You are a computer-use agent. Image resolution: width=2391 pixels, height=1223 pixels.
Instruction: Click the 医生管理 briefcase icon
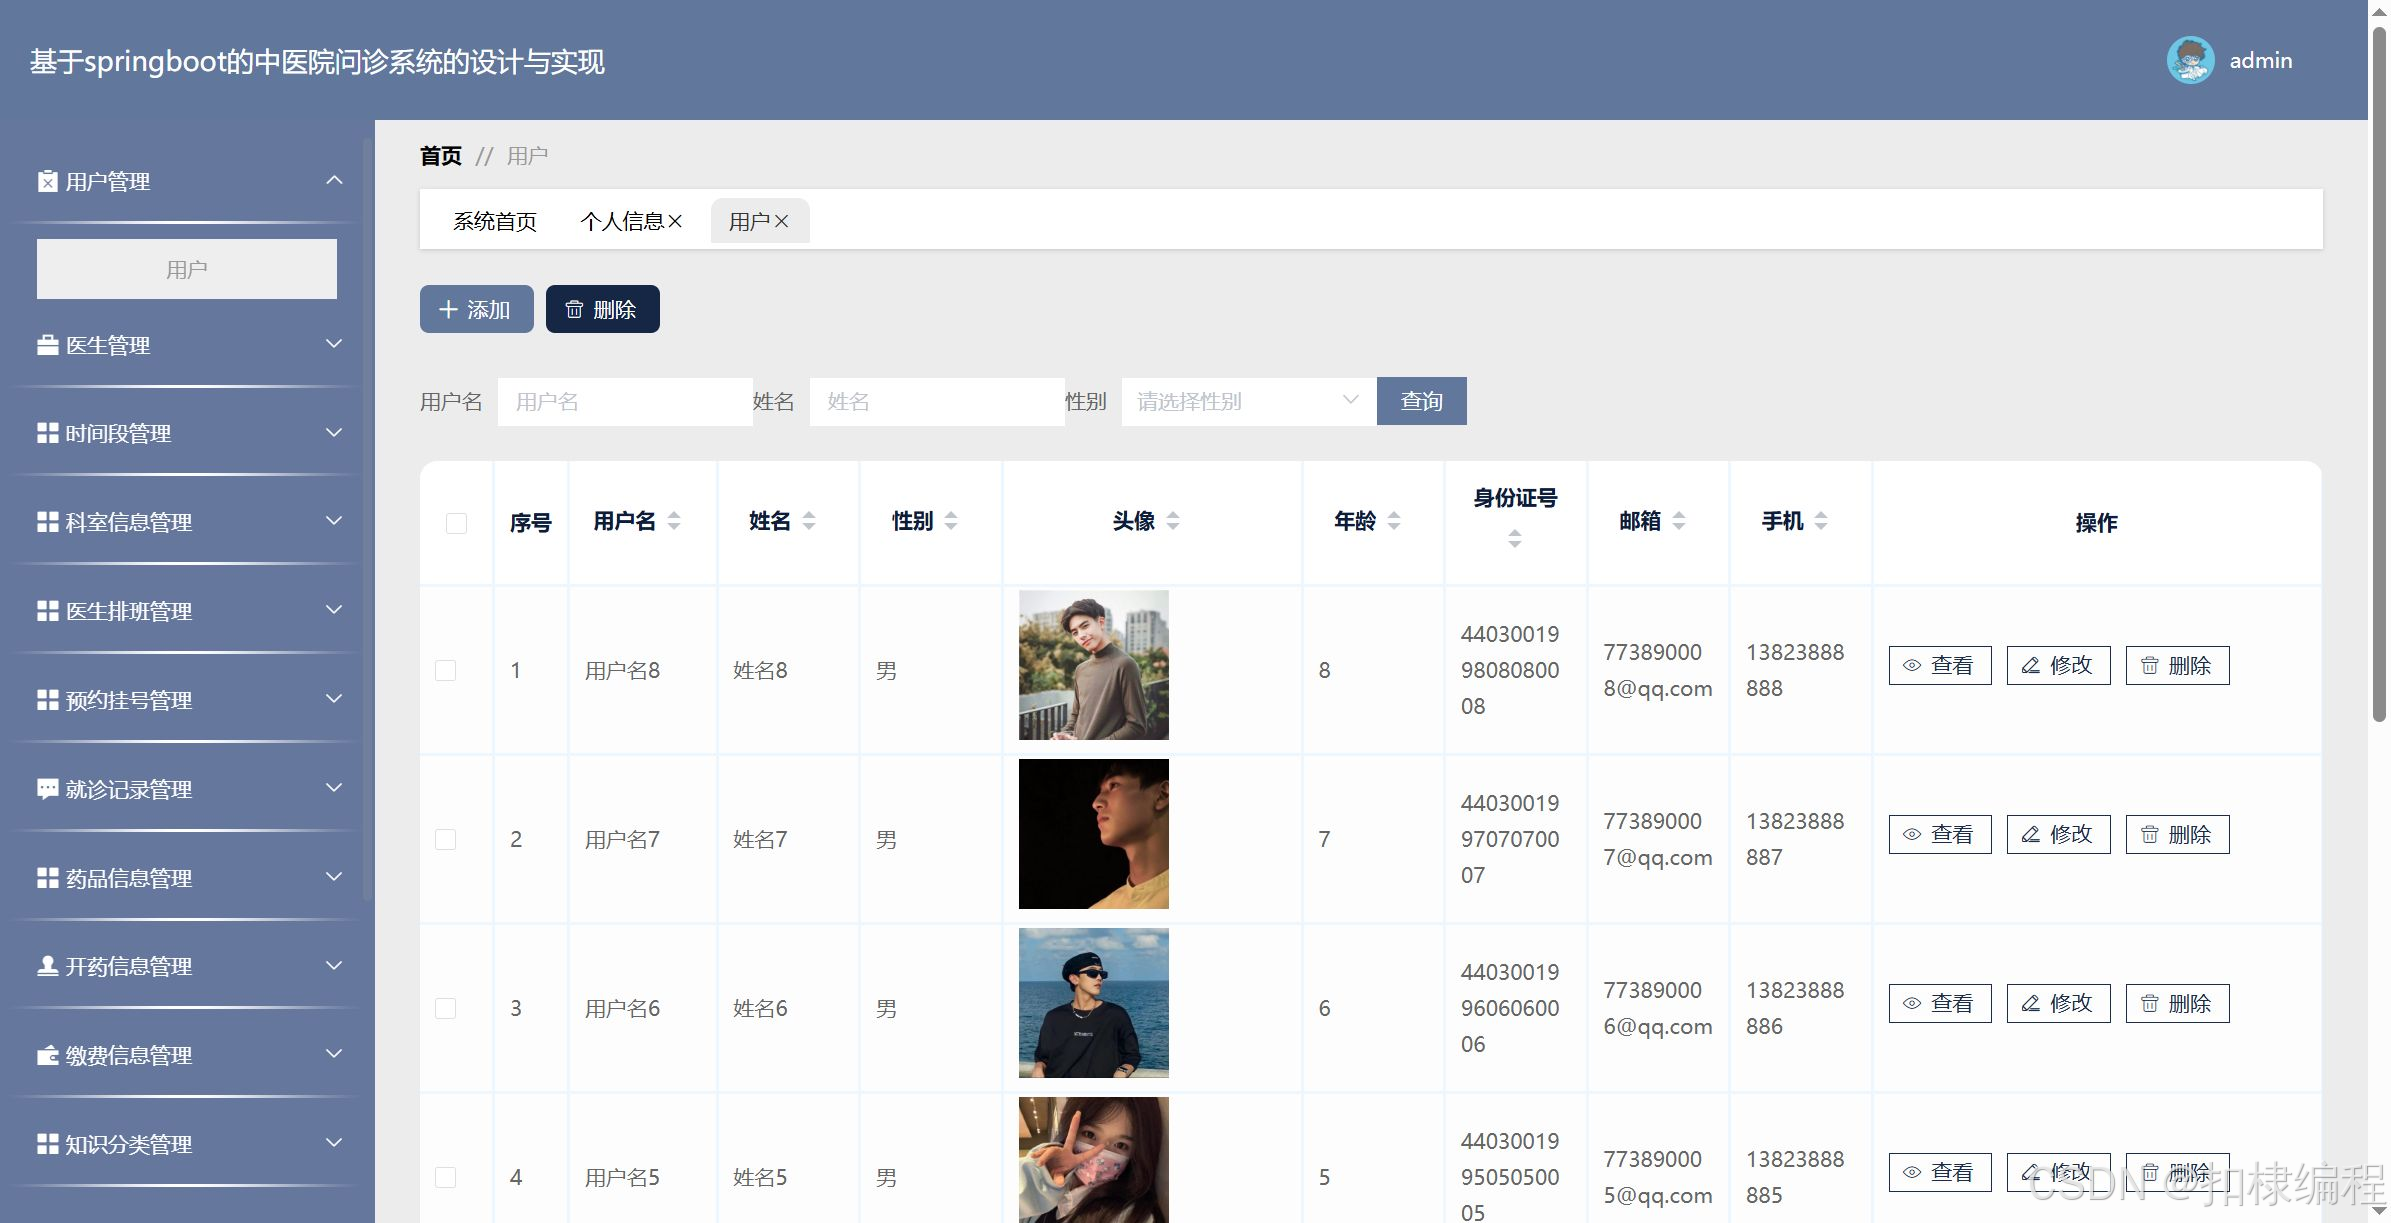[x=47, y=346]
